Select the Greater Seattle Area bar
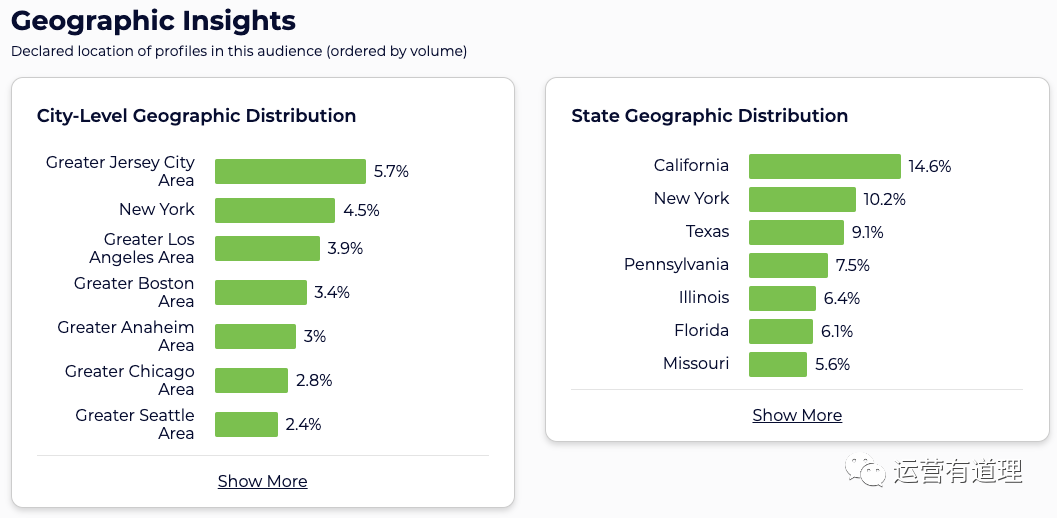Image resolution: width=1057 pixels, height=518 pixels. (246, 424)
